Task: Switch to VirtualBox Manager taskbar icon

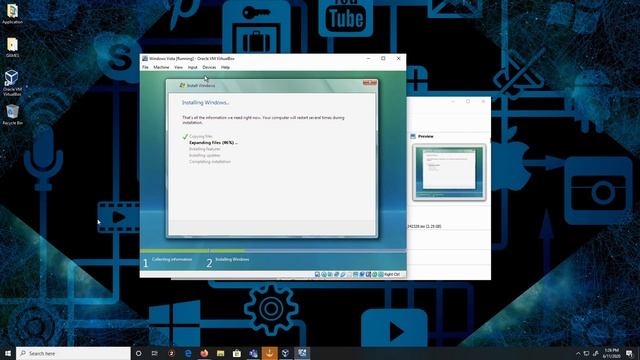Action: [x=286, y=353]
